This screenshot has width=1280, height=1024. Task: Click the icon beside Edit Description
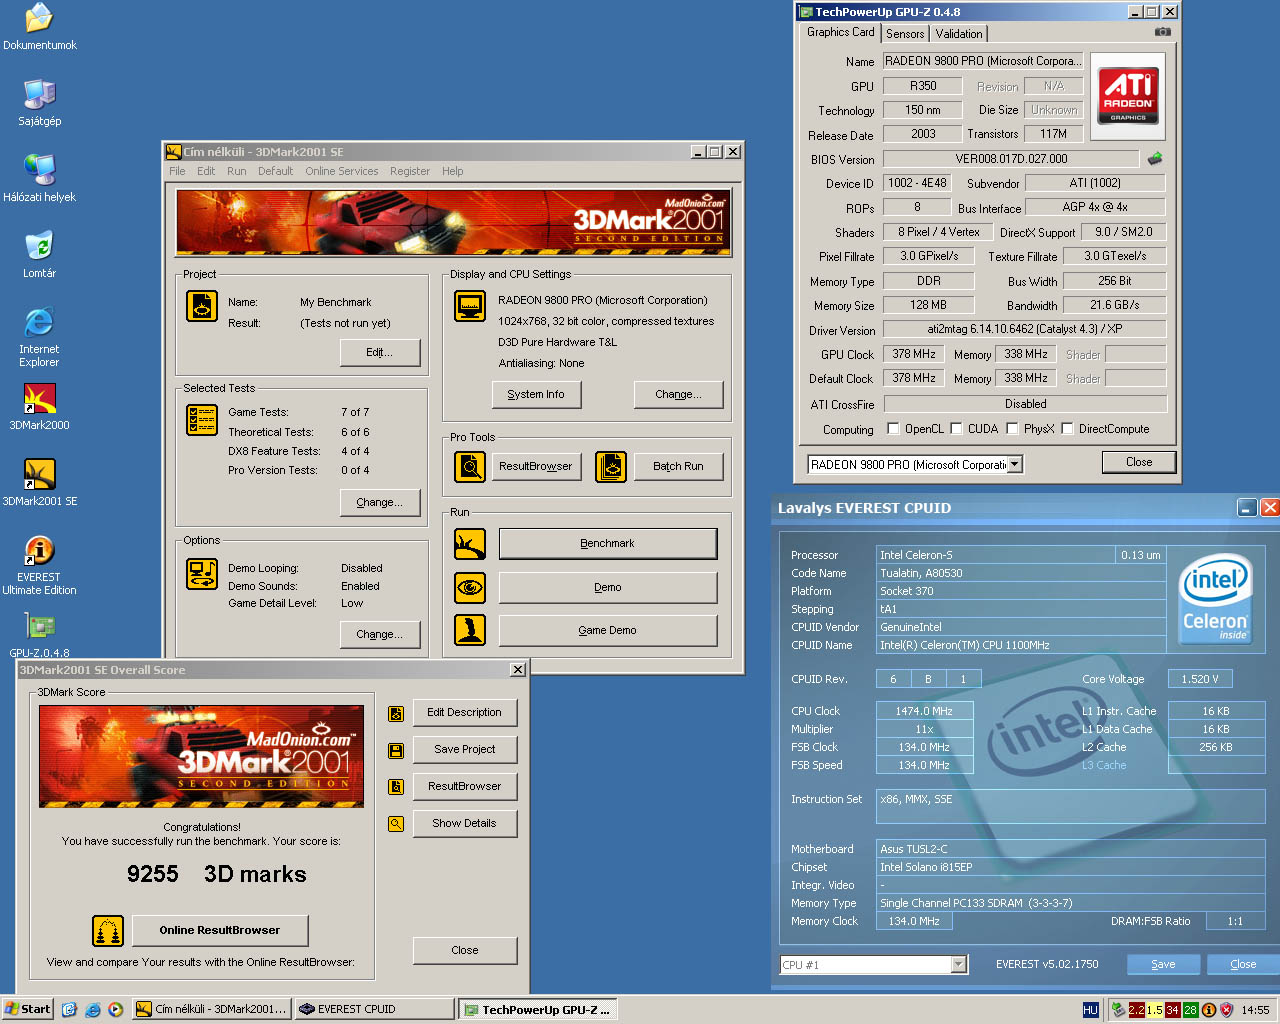[x=396, y=713]
